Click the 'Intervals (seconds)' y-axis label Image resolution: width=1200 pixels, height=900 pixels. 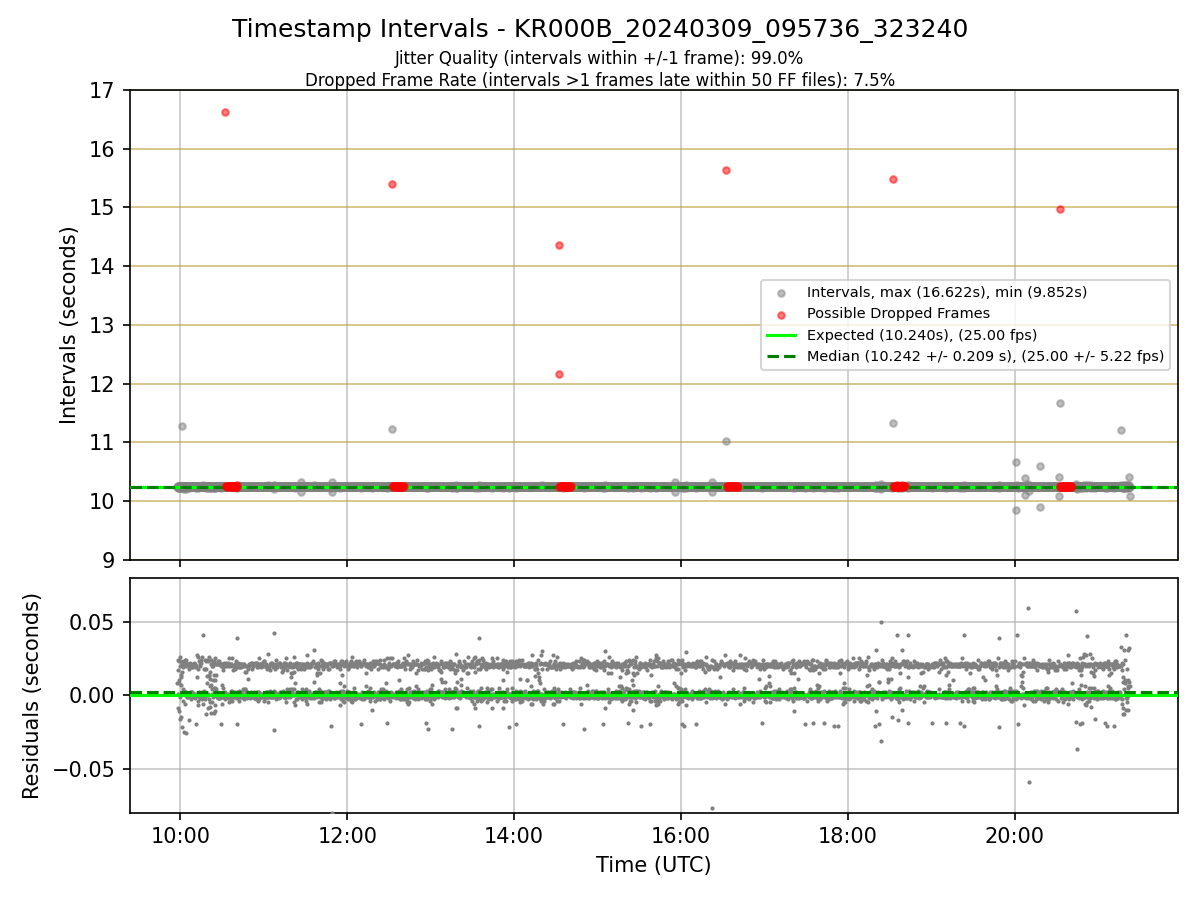click(x=68, y=325)
